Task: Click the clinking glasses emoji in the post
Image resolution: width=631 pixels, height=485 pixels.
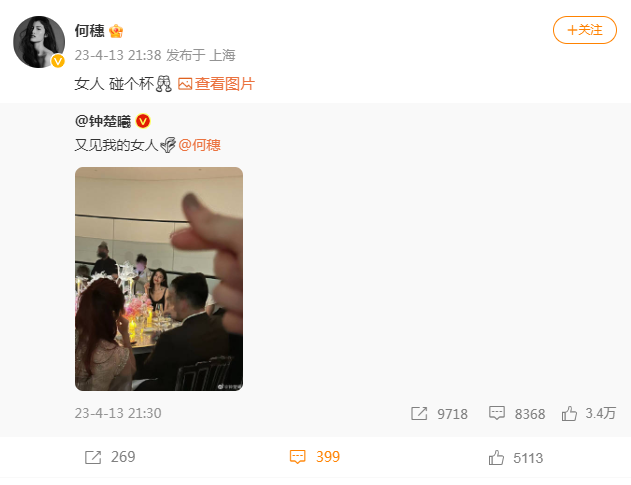Action: tap(164, 84)
